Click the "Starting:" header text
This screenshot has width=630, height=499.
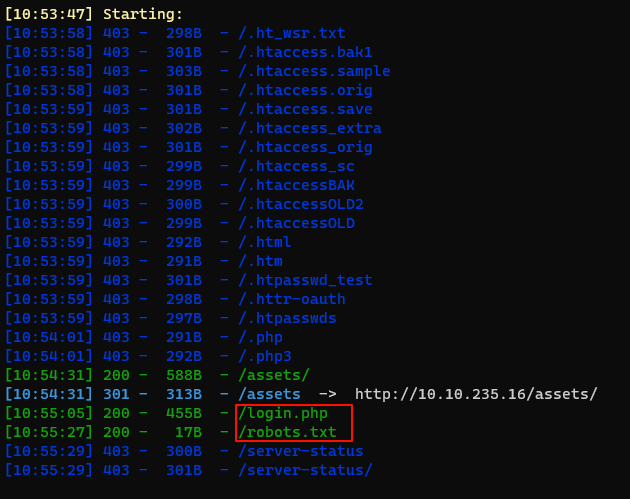point(143,14)
